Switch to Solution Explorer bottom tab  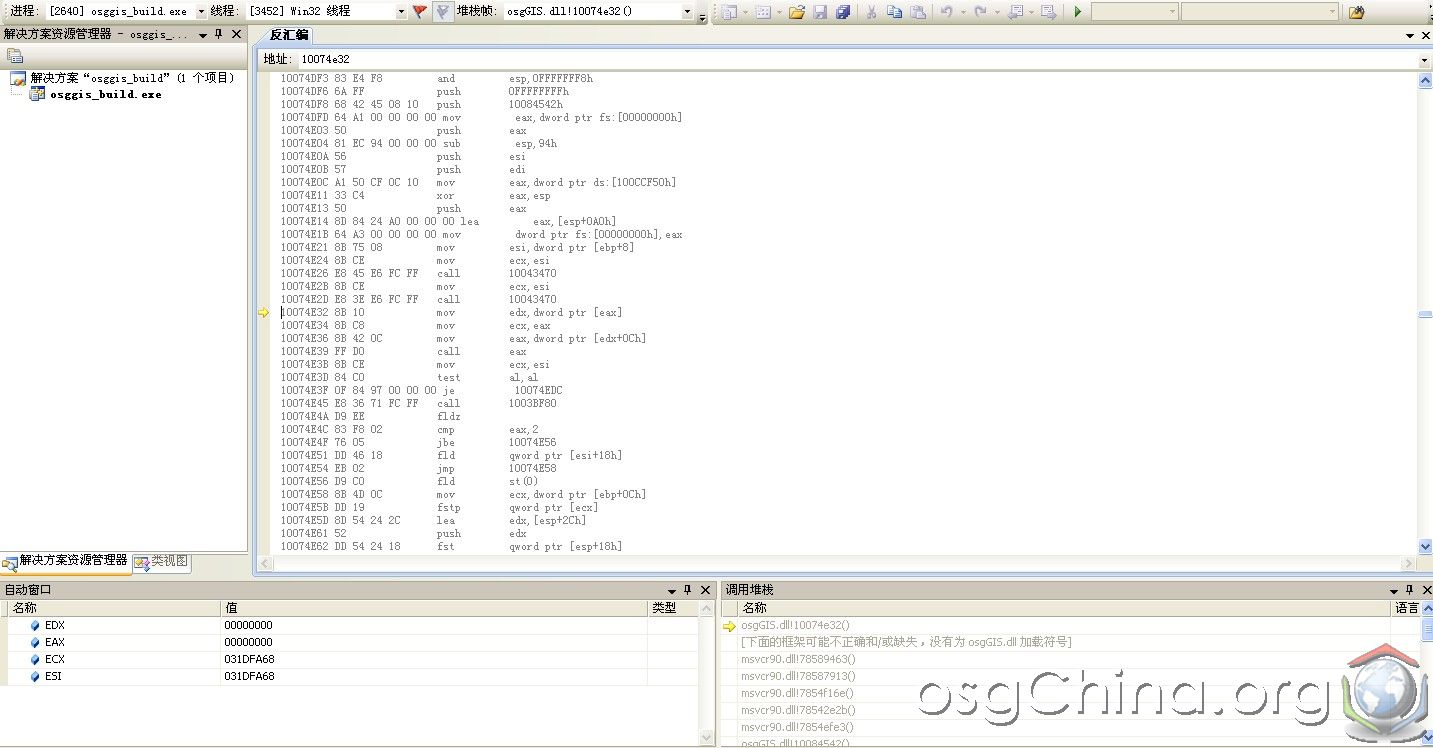[x=66, y=561]
